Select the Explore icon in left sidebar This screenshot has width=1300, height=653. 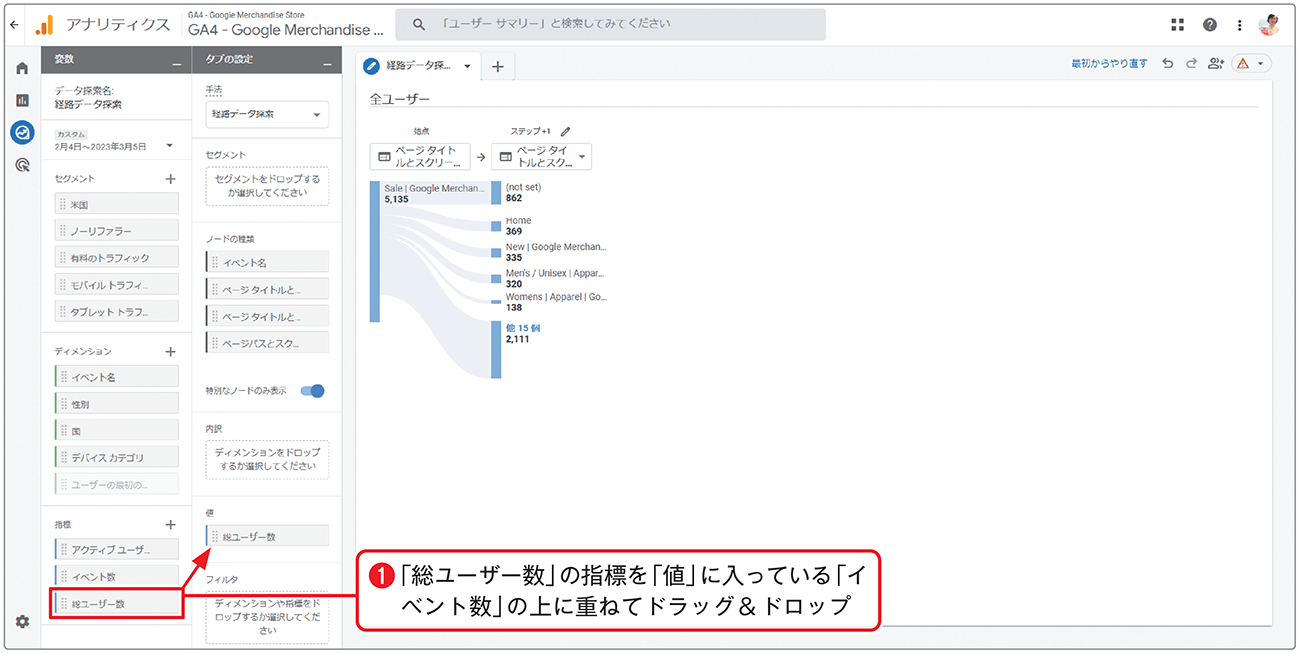point(22,133)
